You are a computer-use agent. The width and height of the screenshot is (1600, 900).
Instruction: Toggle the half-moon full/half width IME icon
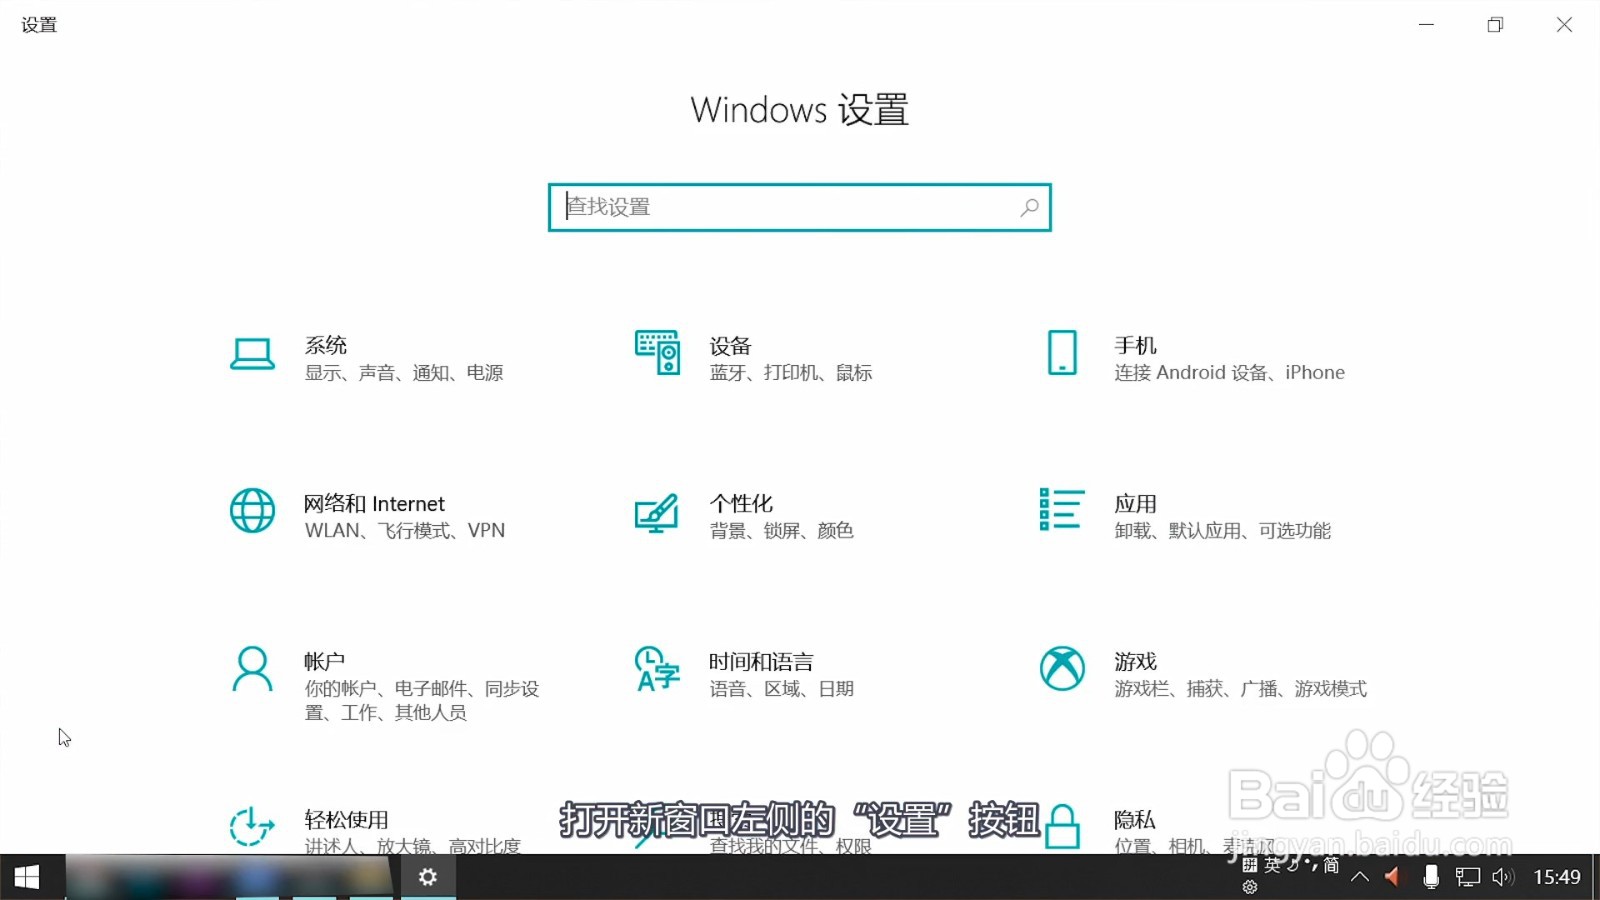point(1293,865)
